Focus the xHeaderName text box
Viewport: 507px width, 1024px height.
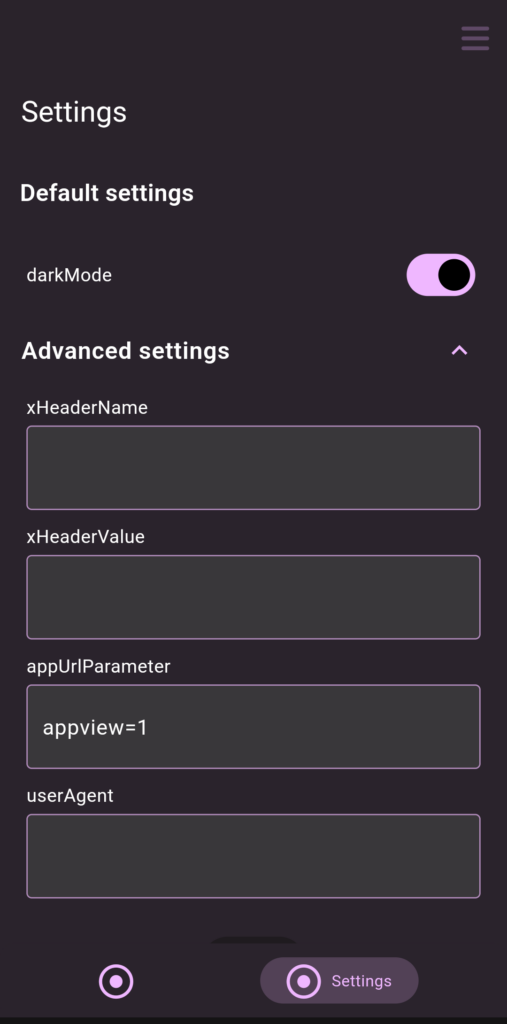pos(254,468)
